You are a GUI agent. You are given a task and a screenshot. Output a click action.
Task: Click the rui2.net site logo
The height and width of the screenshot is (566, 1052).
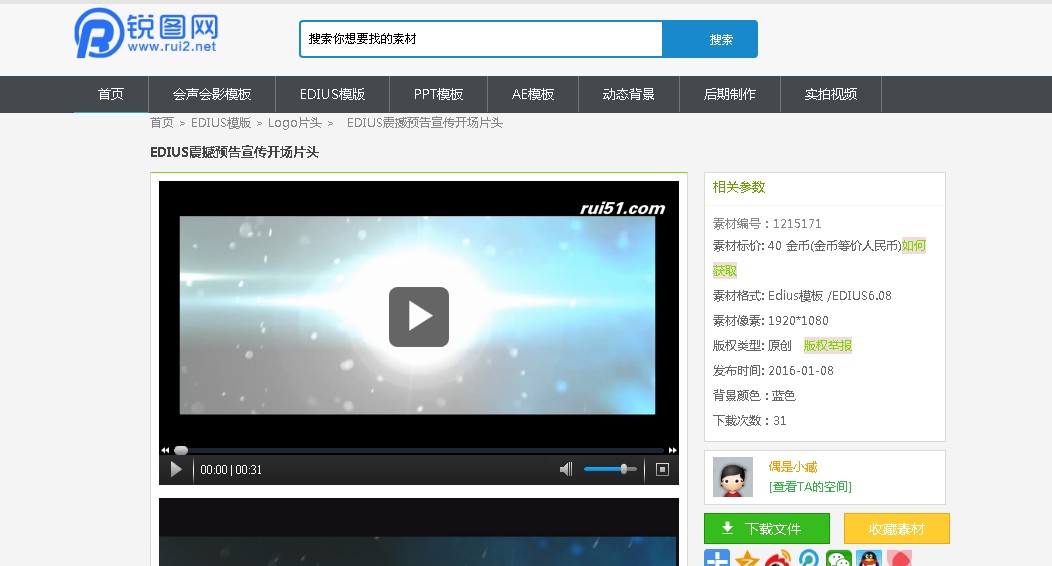click(x=146, y=33)
